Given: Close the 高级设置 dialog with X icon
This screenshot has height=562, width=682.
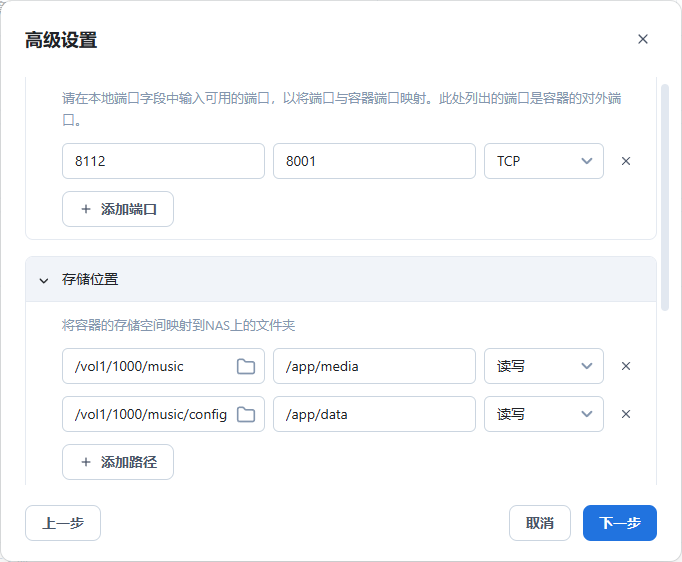Looking at the screenshot, I should pos(643,40).
